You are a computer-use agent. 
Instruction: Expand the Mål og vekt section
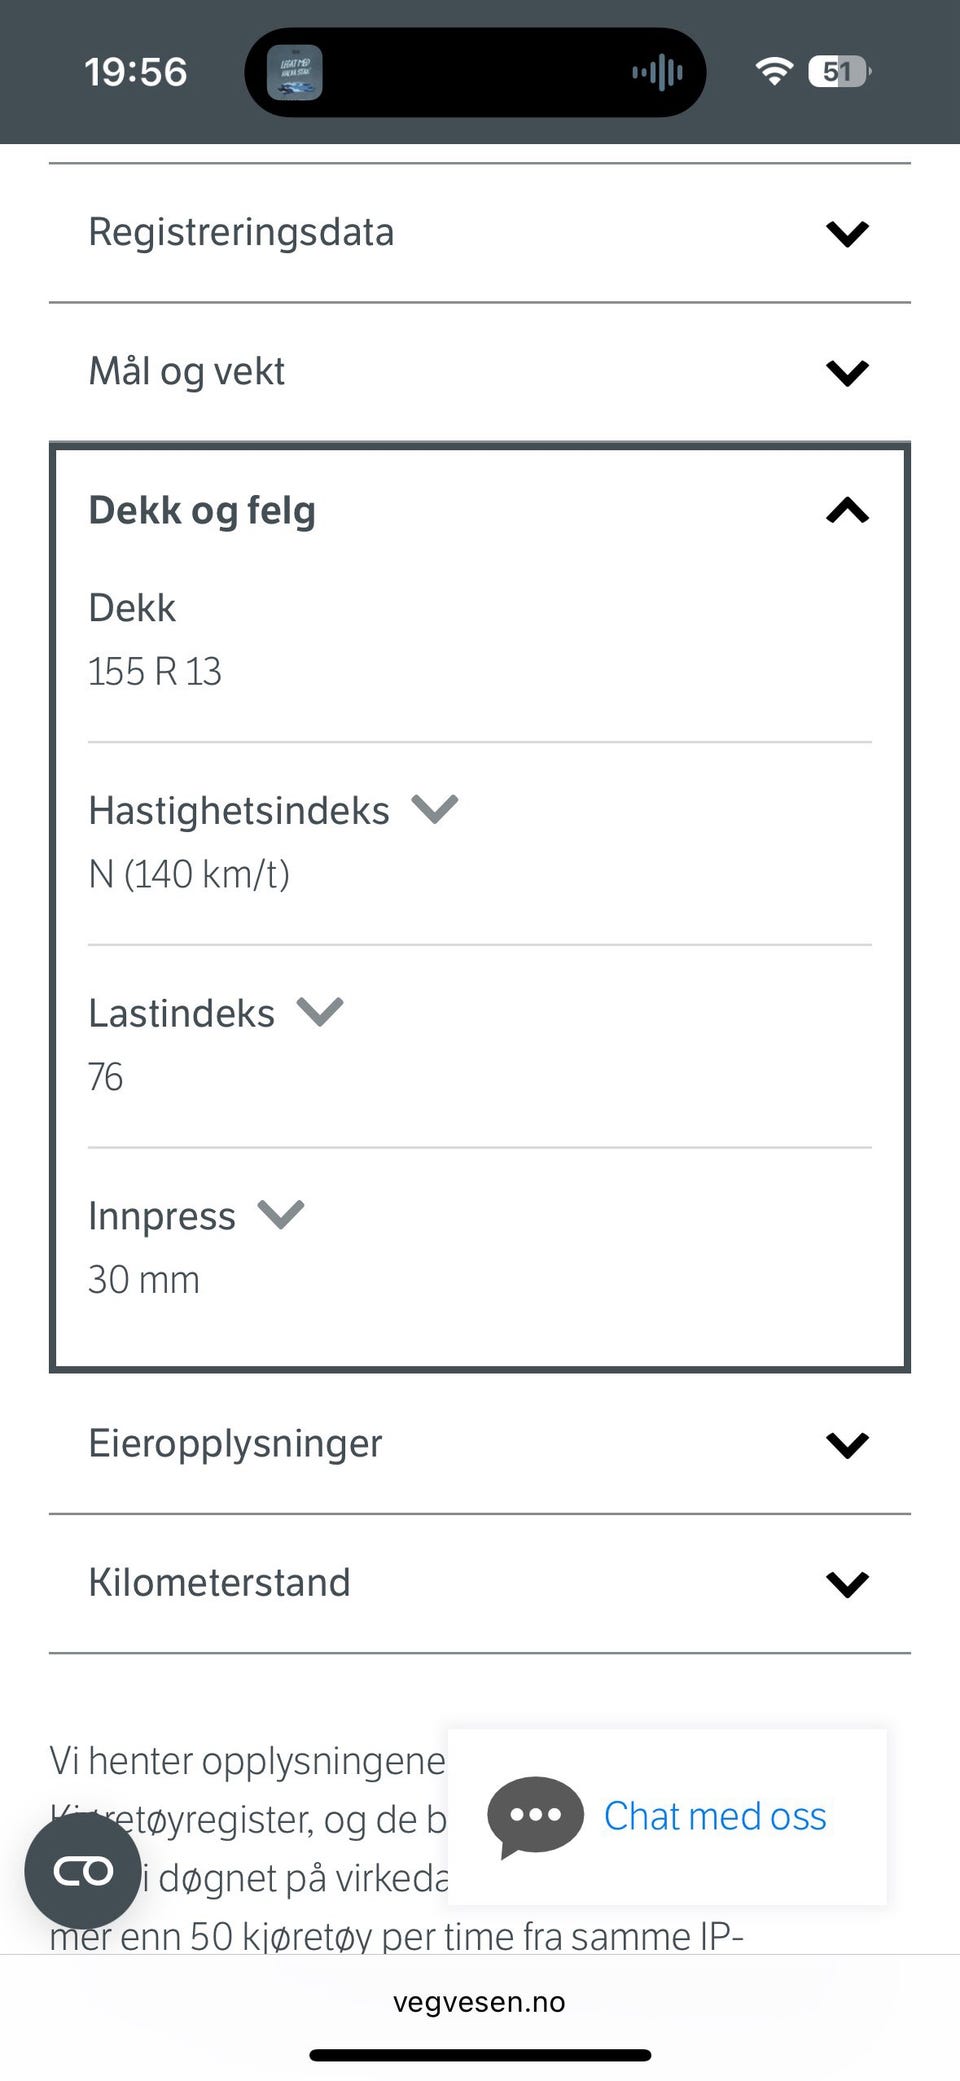(847, 372)
